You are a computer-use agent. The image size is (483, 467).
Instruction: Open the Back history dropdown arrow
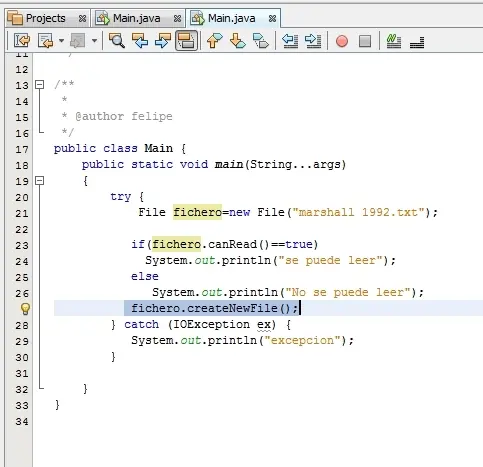(x=61, y=41)
